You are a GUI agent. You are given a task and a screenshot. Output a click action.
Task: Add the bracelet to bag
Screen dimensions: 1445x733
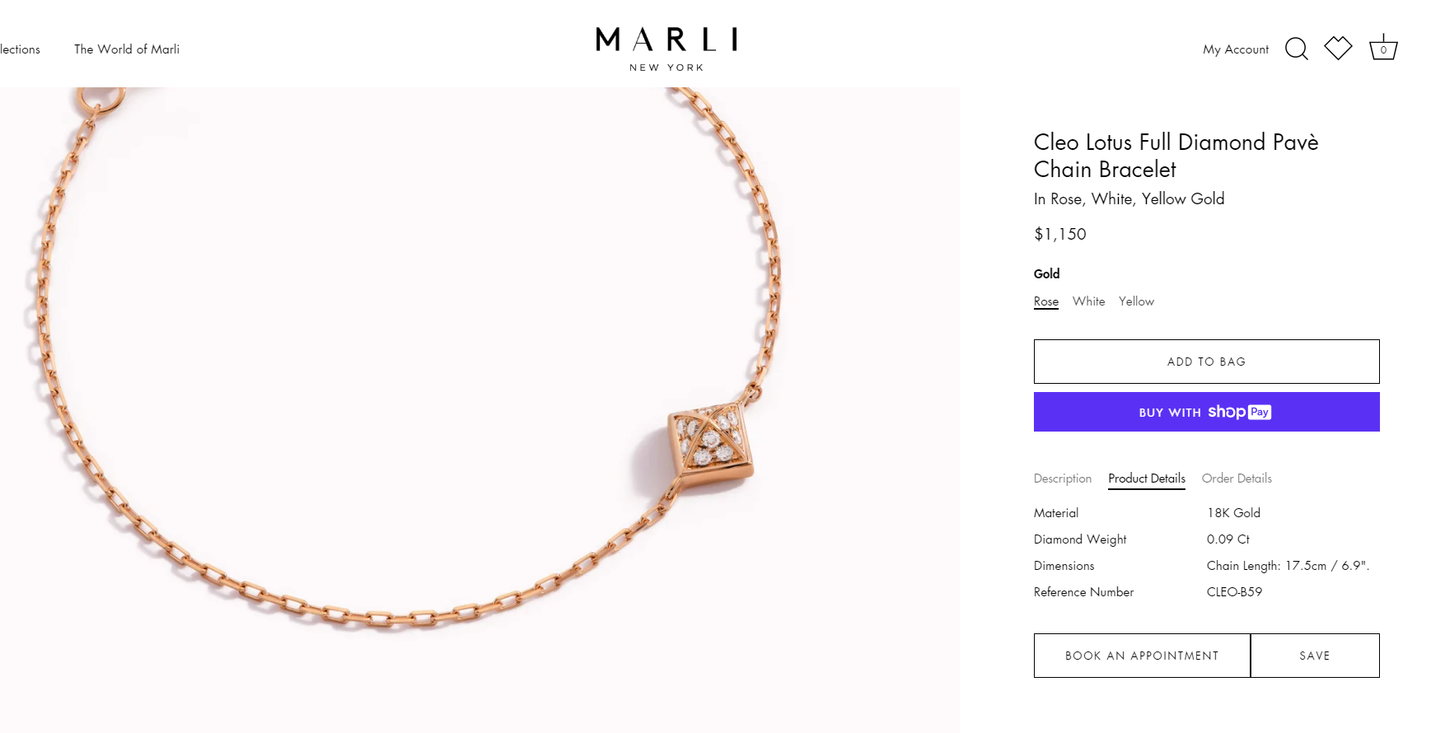pos(1206,362)
